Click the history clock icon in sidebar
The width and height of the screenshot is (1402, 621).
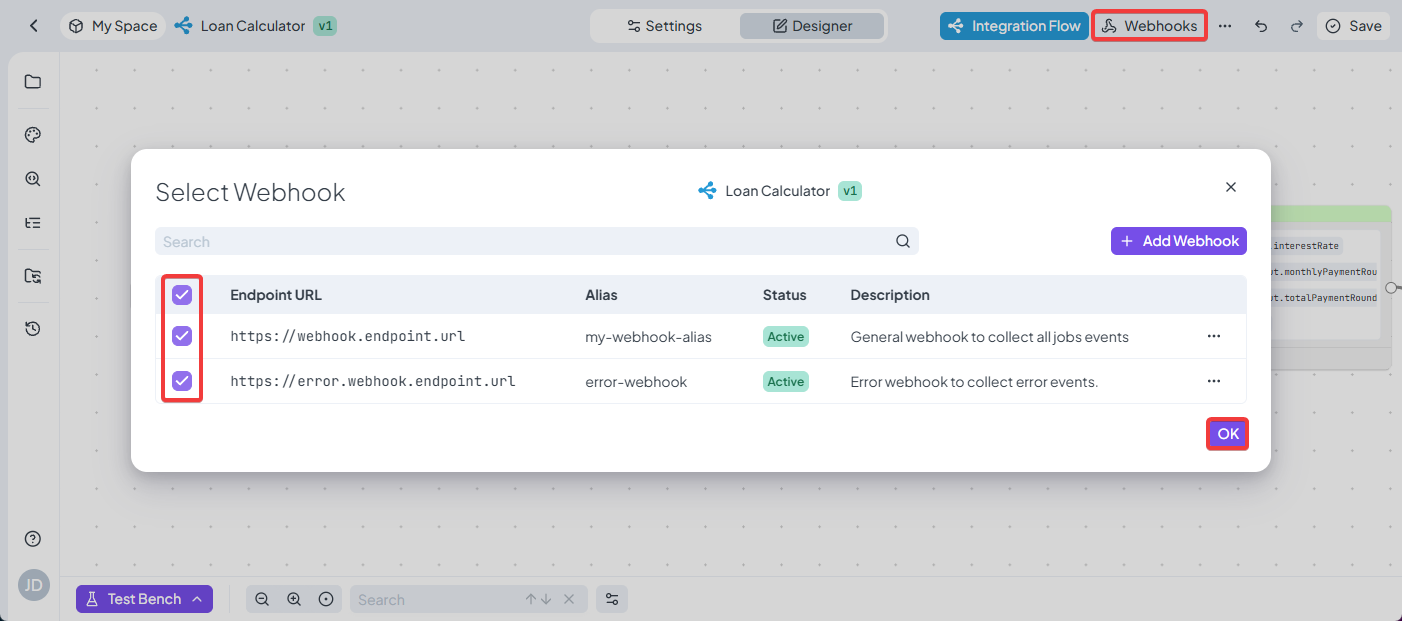(x=33, y=328)
